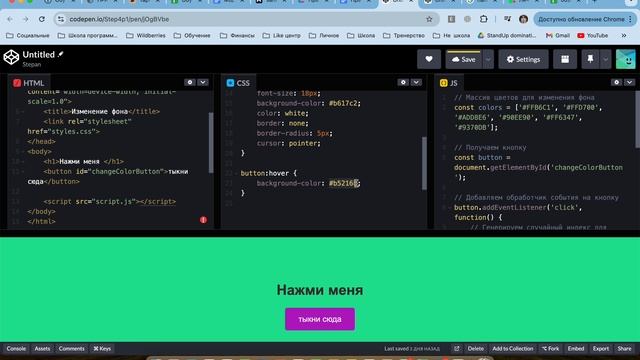This screenshot has width=640, height=360.
Task: Open StandUp bookmark
Action: (x=507, y=36)
